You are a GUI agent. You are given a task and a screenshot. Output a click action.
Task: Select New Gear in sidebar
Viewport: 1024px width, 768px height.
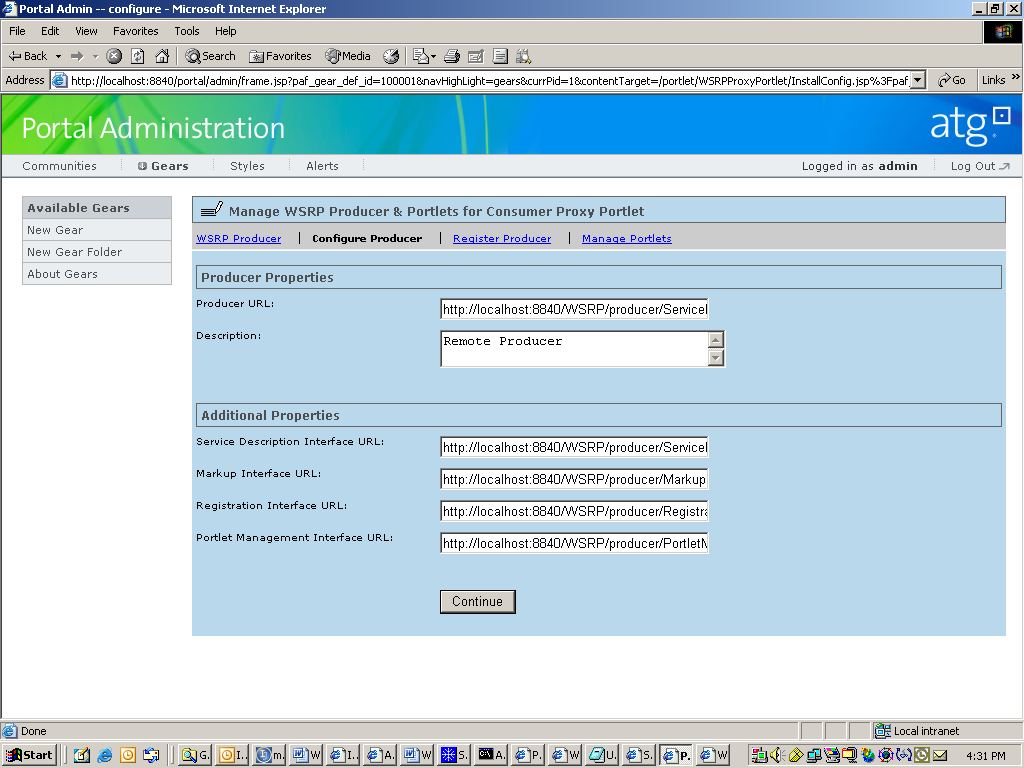pos(97,230)
